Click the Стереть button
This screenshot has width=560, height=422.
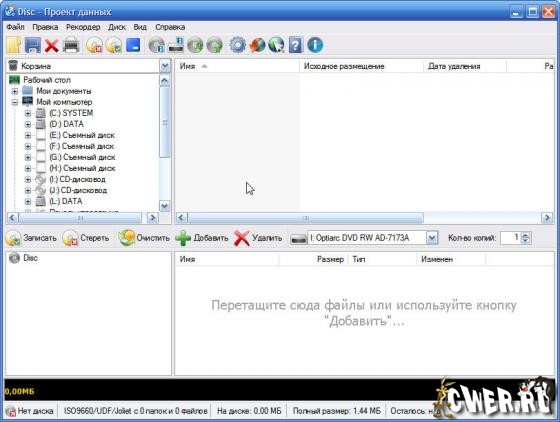[86, 238]
